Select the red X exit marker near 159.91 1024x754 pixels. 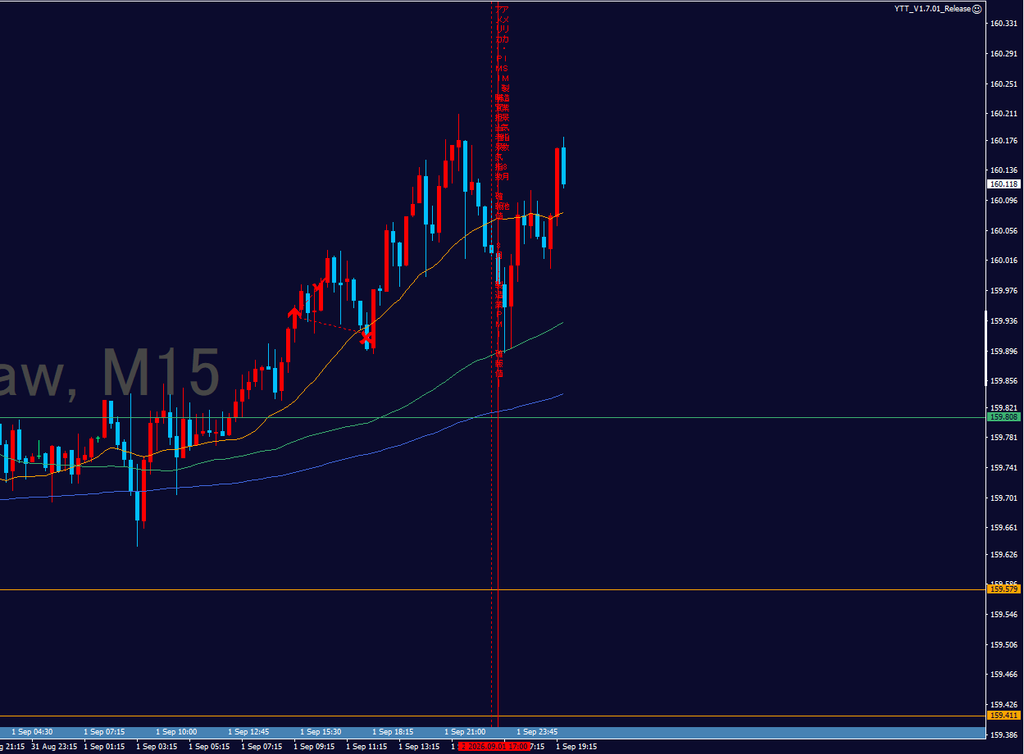pos(366,338)
